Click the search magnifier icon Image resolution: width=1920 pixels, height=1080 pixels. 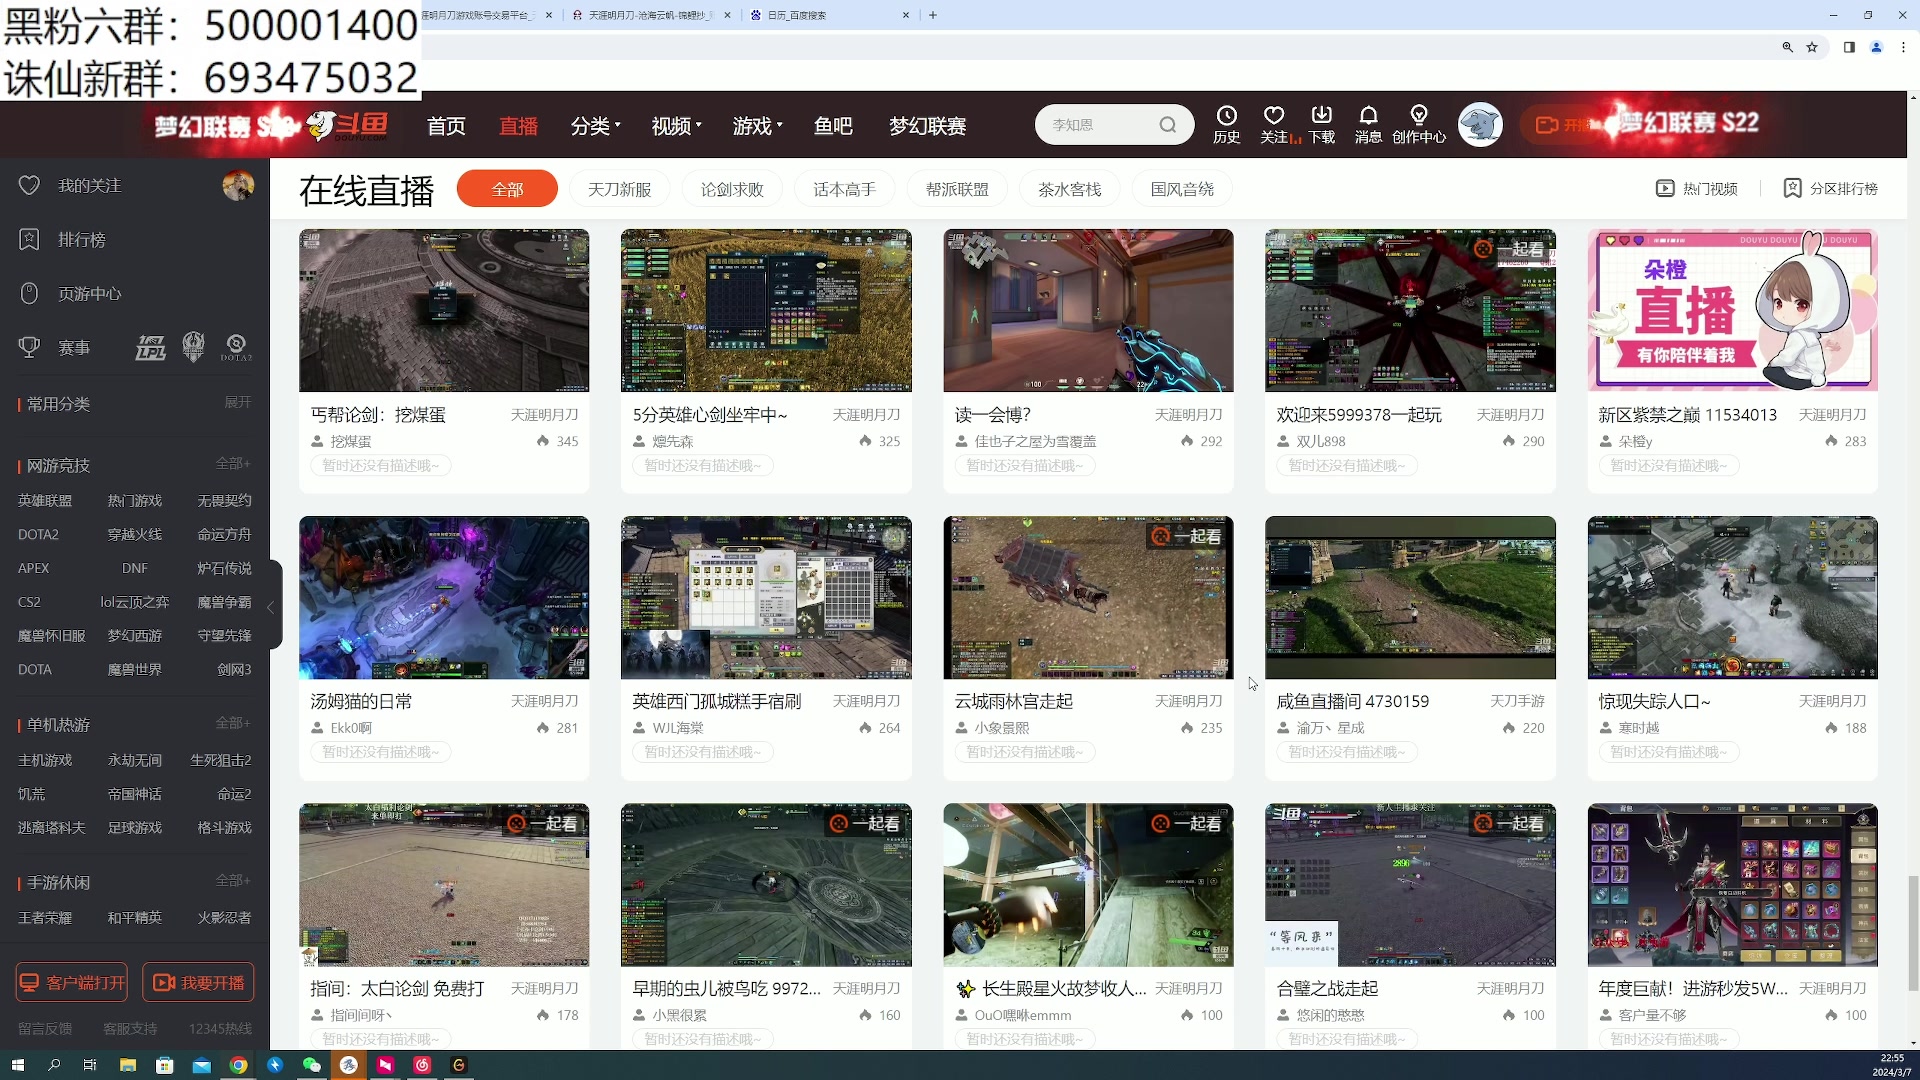(x=1167, y=125)
